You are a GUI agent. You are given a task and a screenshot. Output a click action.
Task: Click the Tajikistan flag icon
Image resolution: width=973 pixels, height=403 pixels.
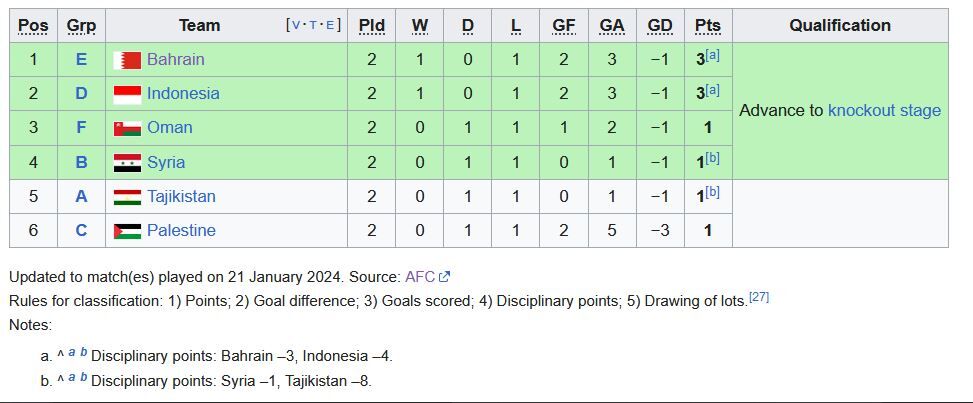tap(127, 197)
